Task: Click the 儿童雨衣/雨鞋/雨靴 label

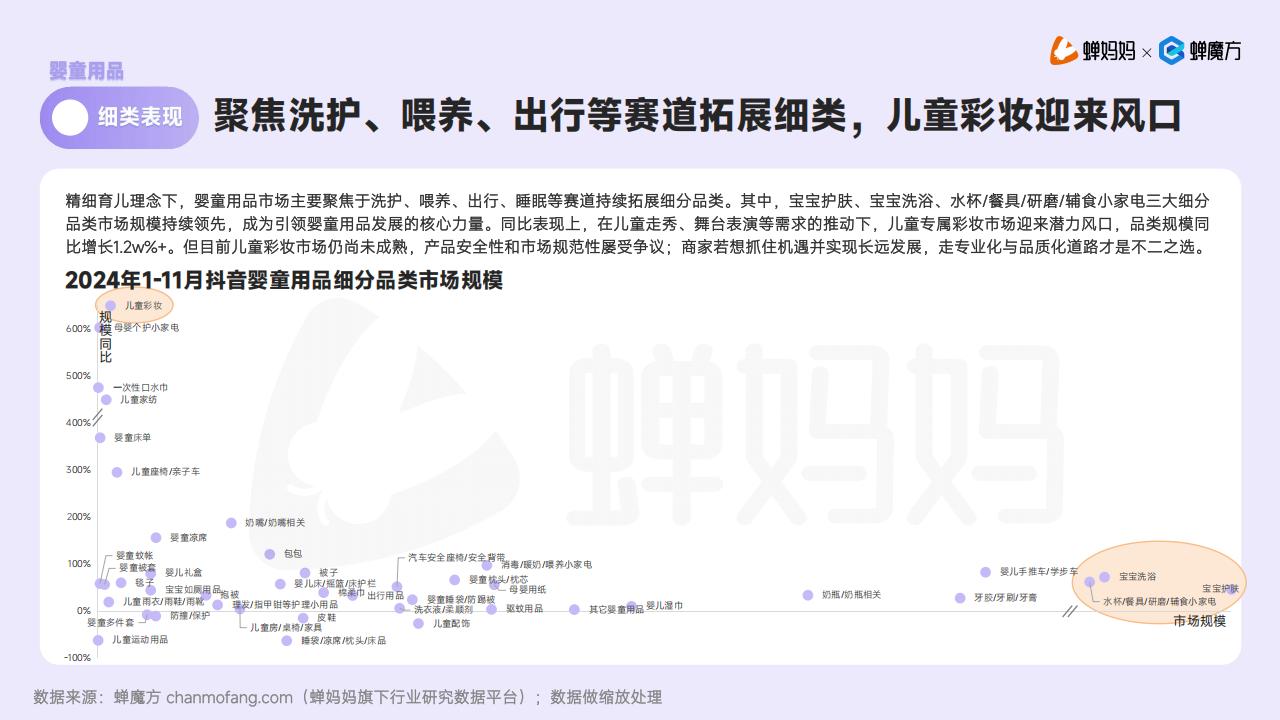Action: 163,601
